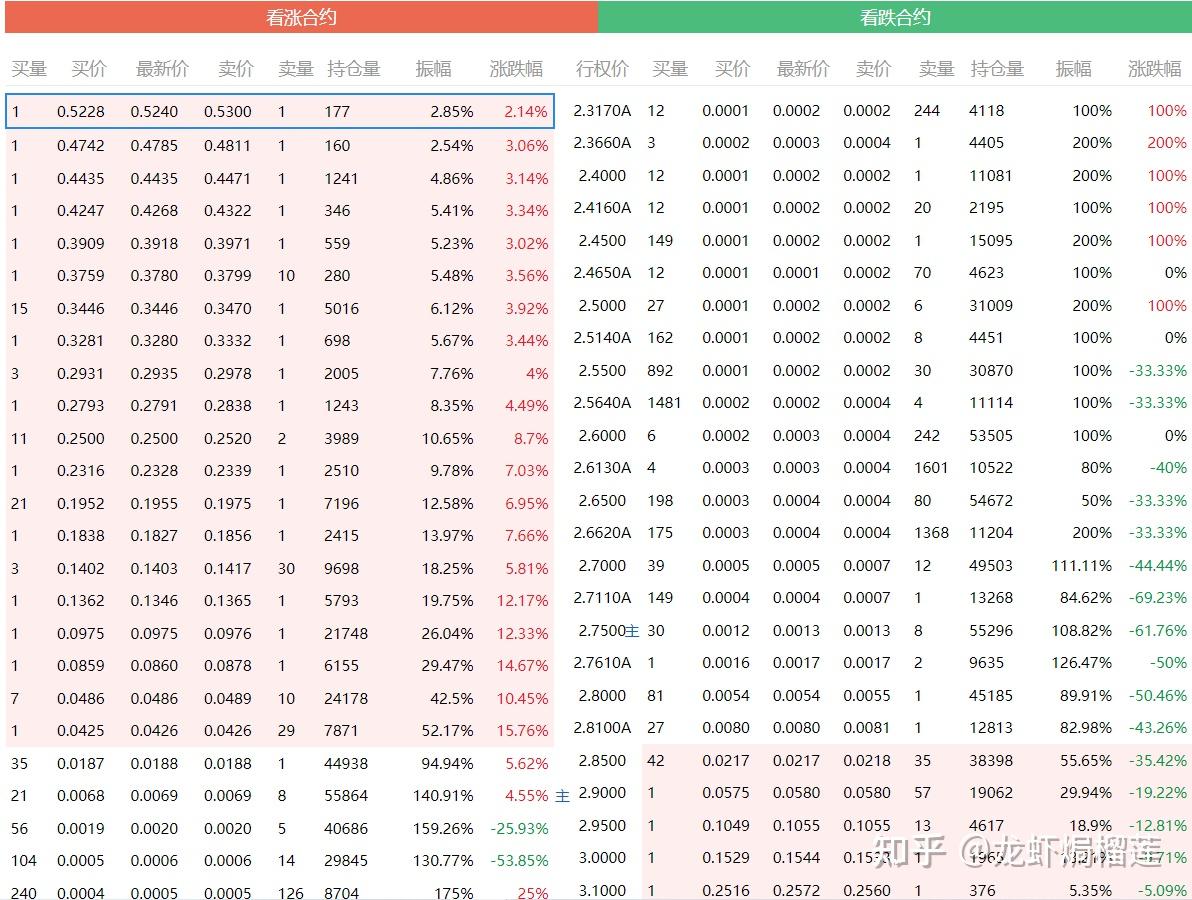Click put buy volume 1481
The width and height of the screenshot is (1192, 900).
click(664, 403)
